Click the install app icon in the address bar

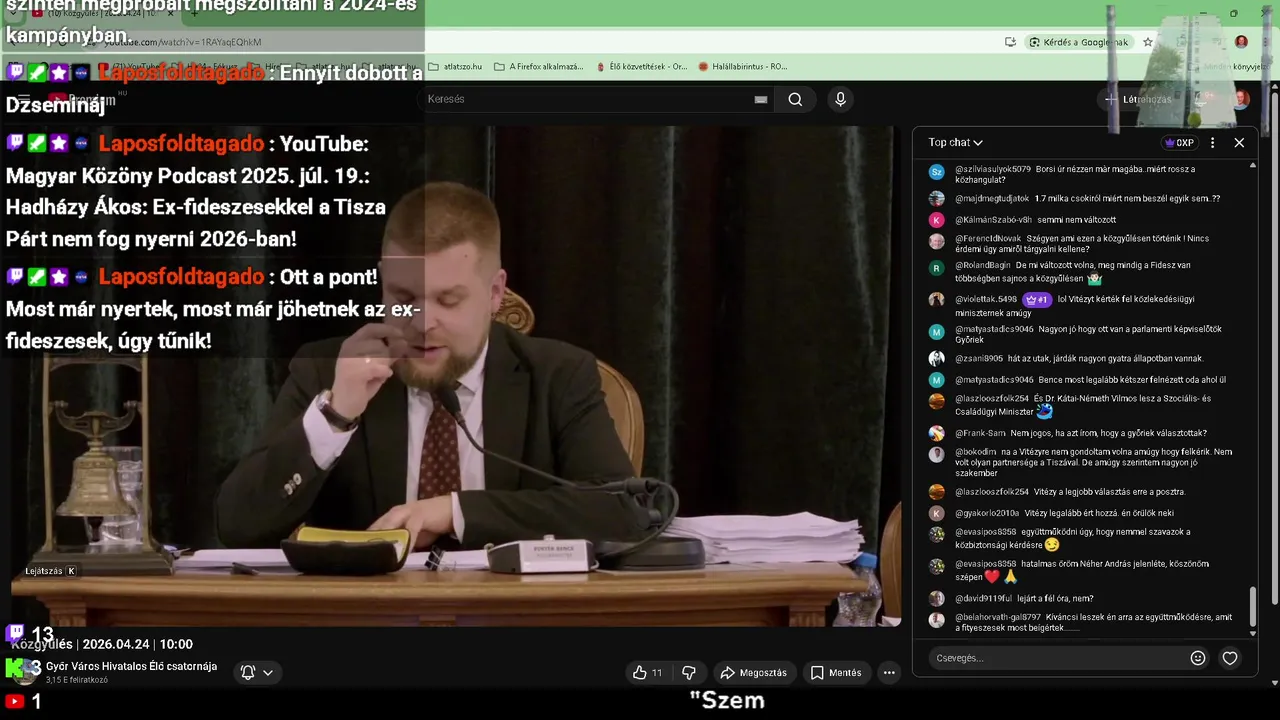click(x=1011, y=42)
